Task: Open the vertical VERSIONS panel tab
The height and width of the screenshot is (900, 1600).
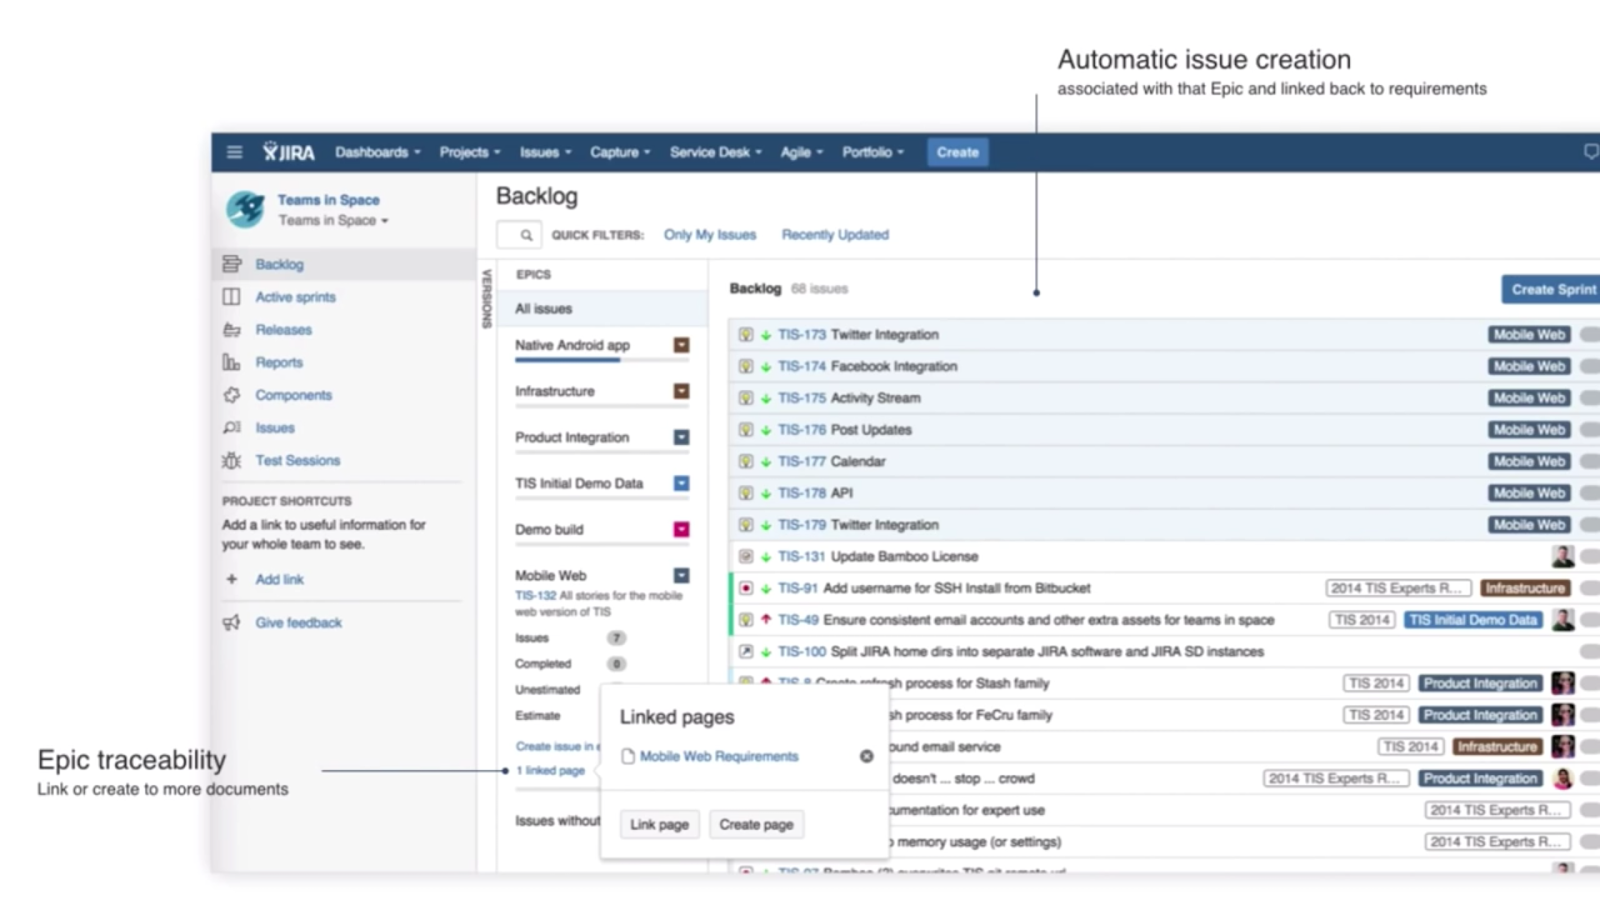Action: [x=487, y=298]
